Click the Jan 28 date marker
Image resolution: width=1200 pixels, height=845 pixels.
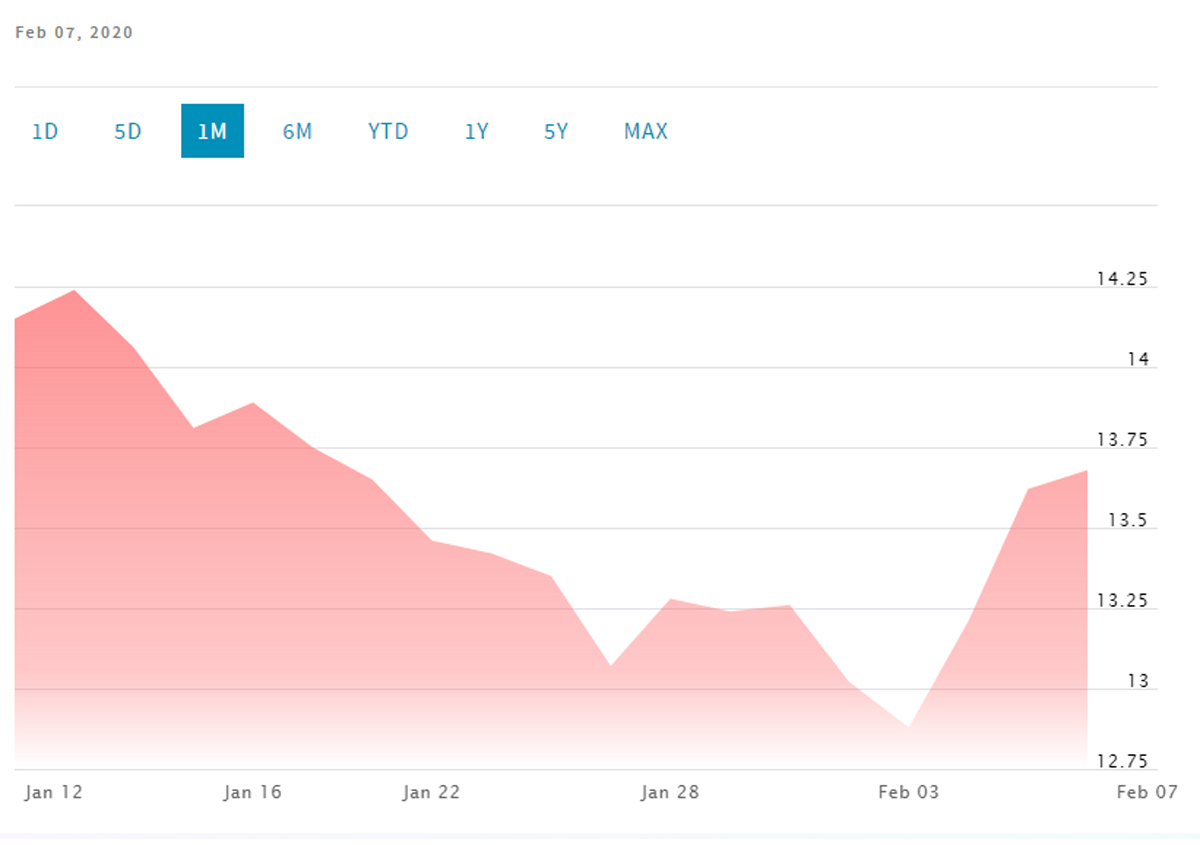pos(670,793)
